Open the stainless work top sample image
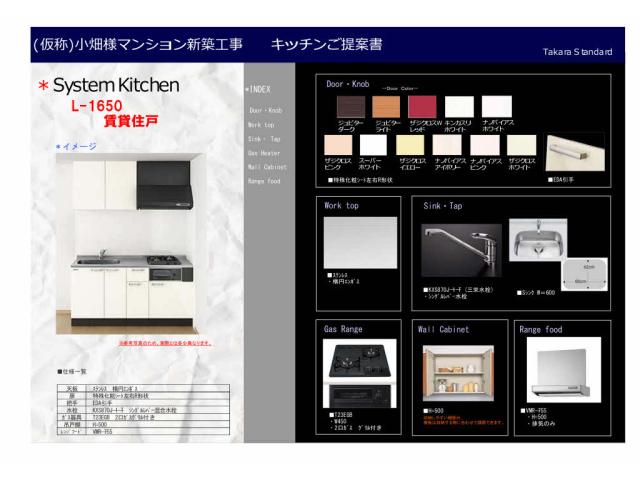The image size is (640, 480). [360, 242]
